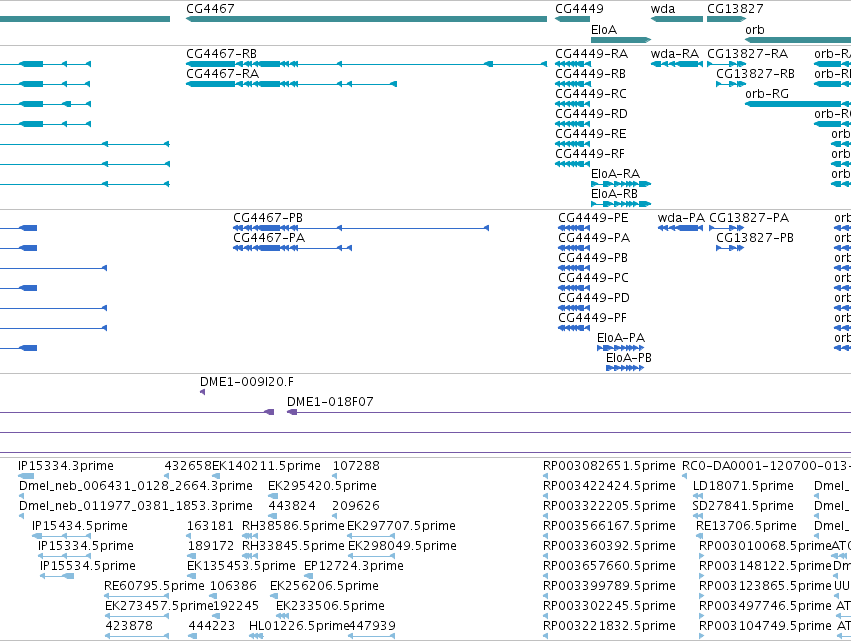Select the CG4467-RA transcript label
This screenshot has width=851, height=641.
tap(223, 74)
